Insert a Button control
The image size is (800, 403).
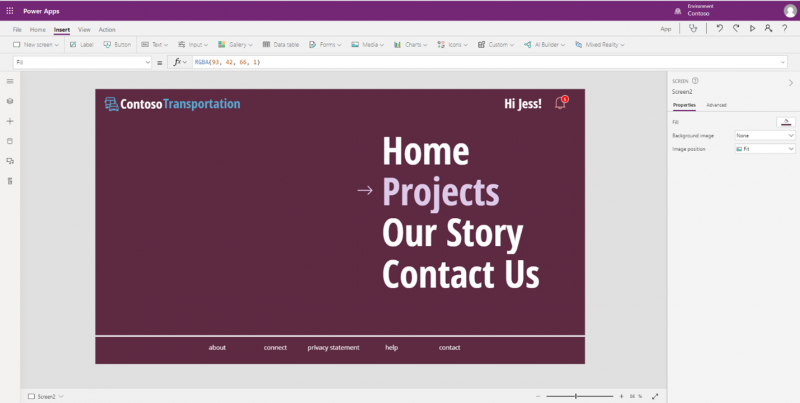click(117, 45)
